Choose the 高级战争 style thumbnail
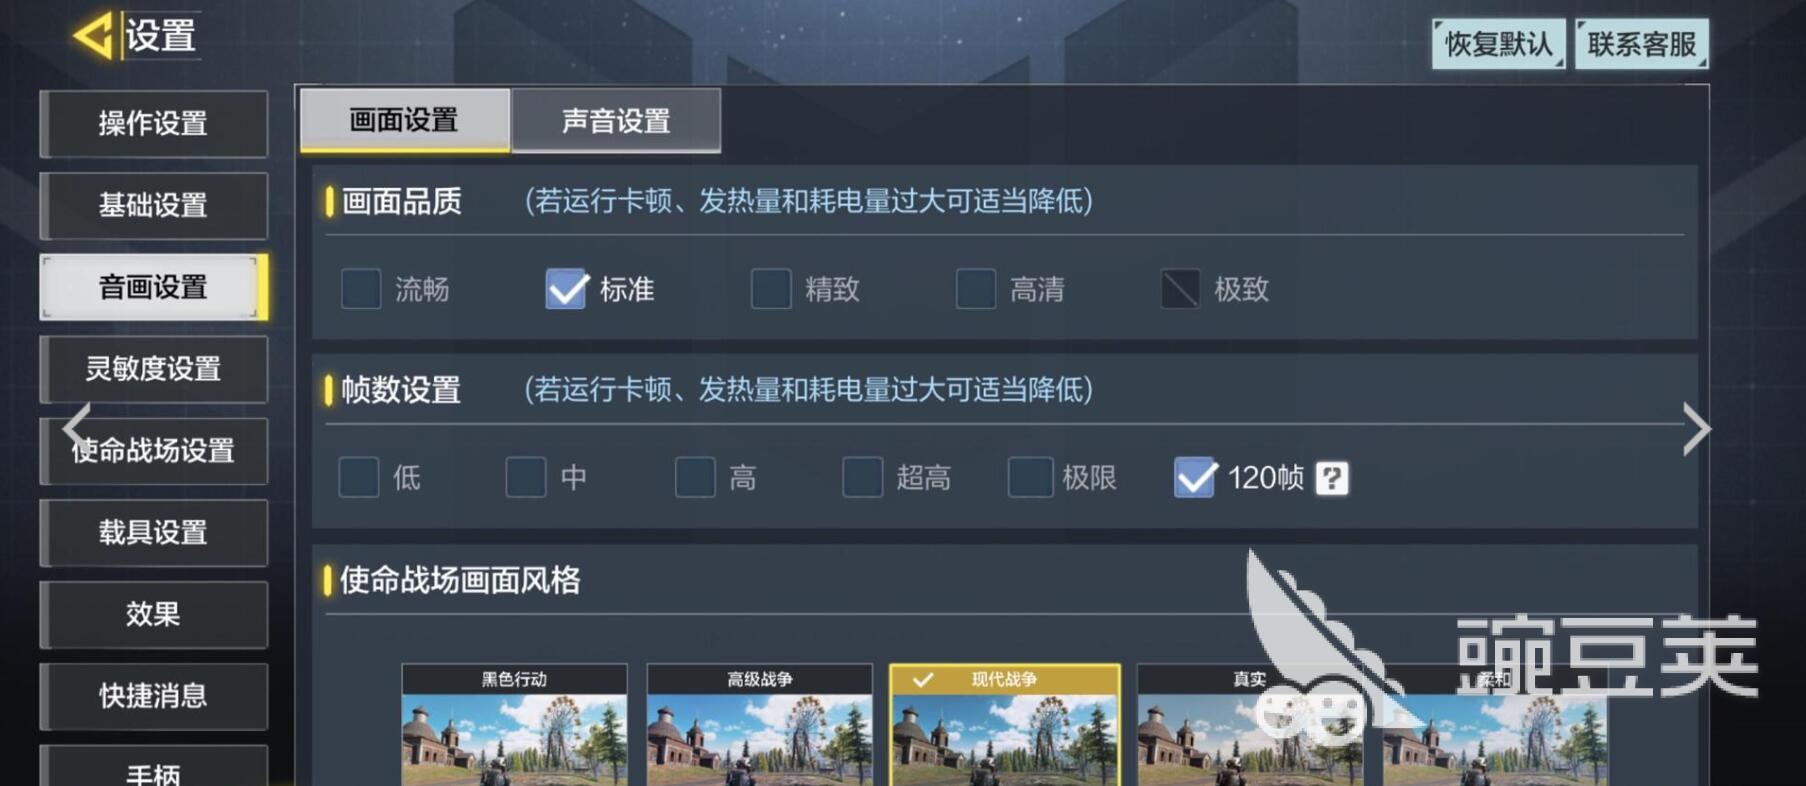Screen dimensions: 1806x786 (760, 725)
